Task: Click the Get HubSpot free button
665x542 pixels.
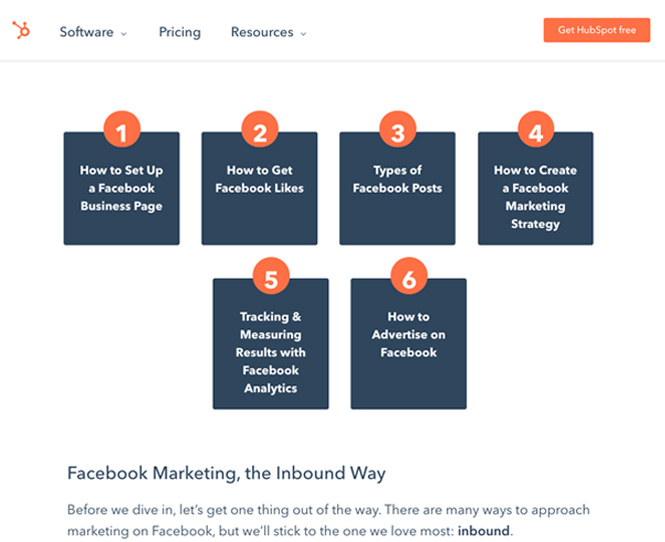Action: [x=597, y=30]
